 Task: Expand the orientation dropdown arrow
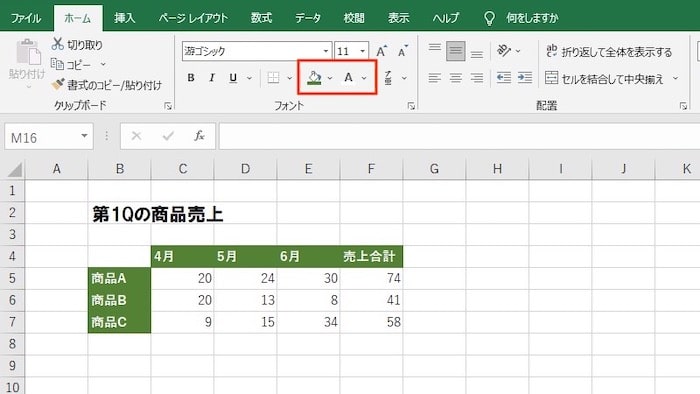518,51
